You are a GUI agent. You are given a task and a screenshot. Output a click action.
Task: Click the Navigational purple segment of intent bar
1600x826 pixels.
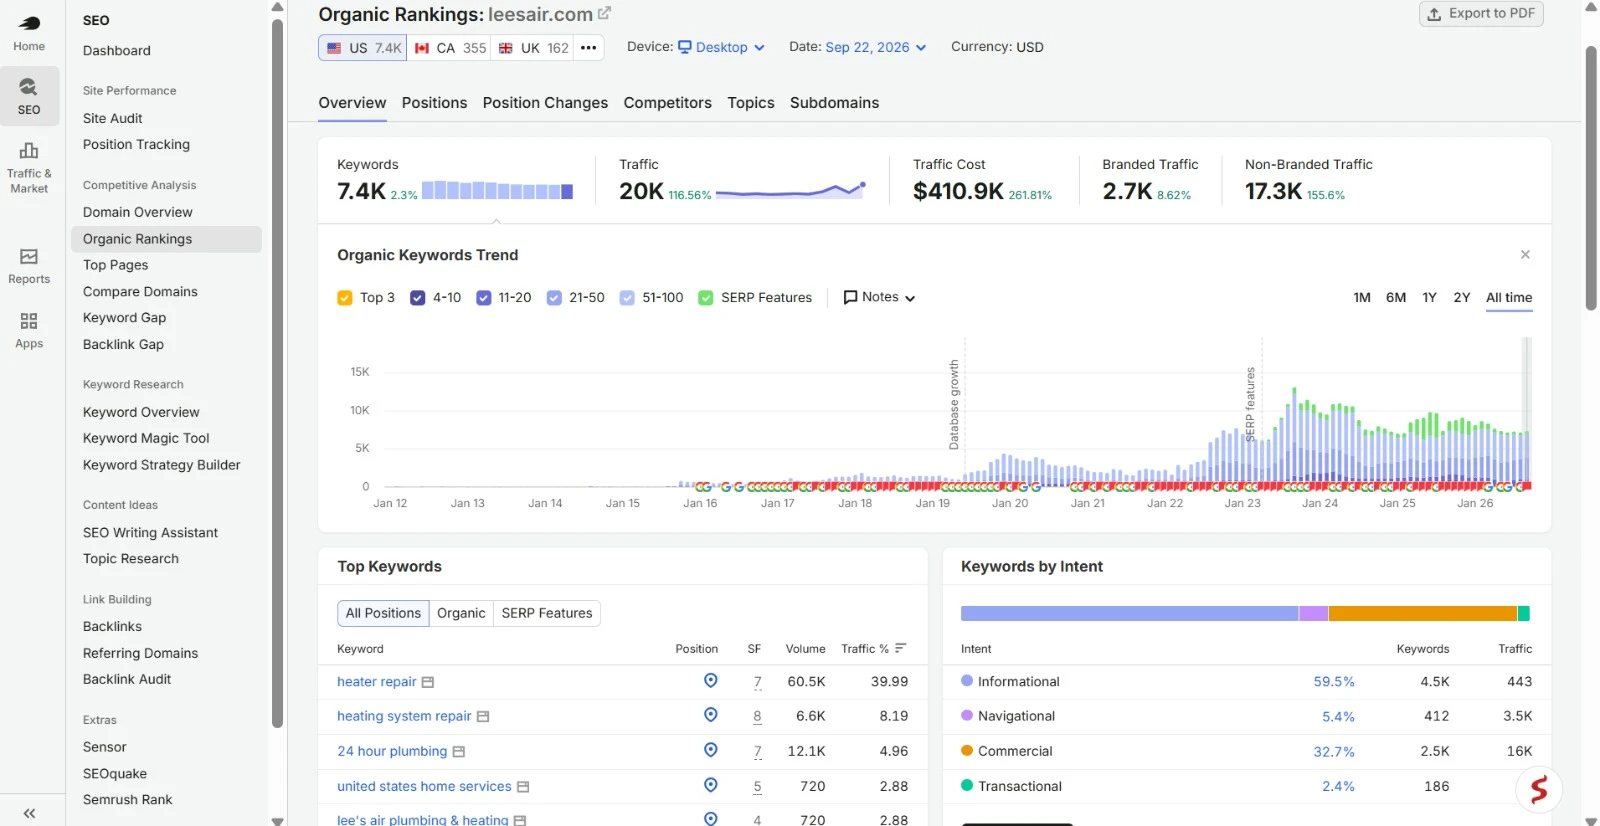(1313, 613)
